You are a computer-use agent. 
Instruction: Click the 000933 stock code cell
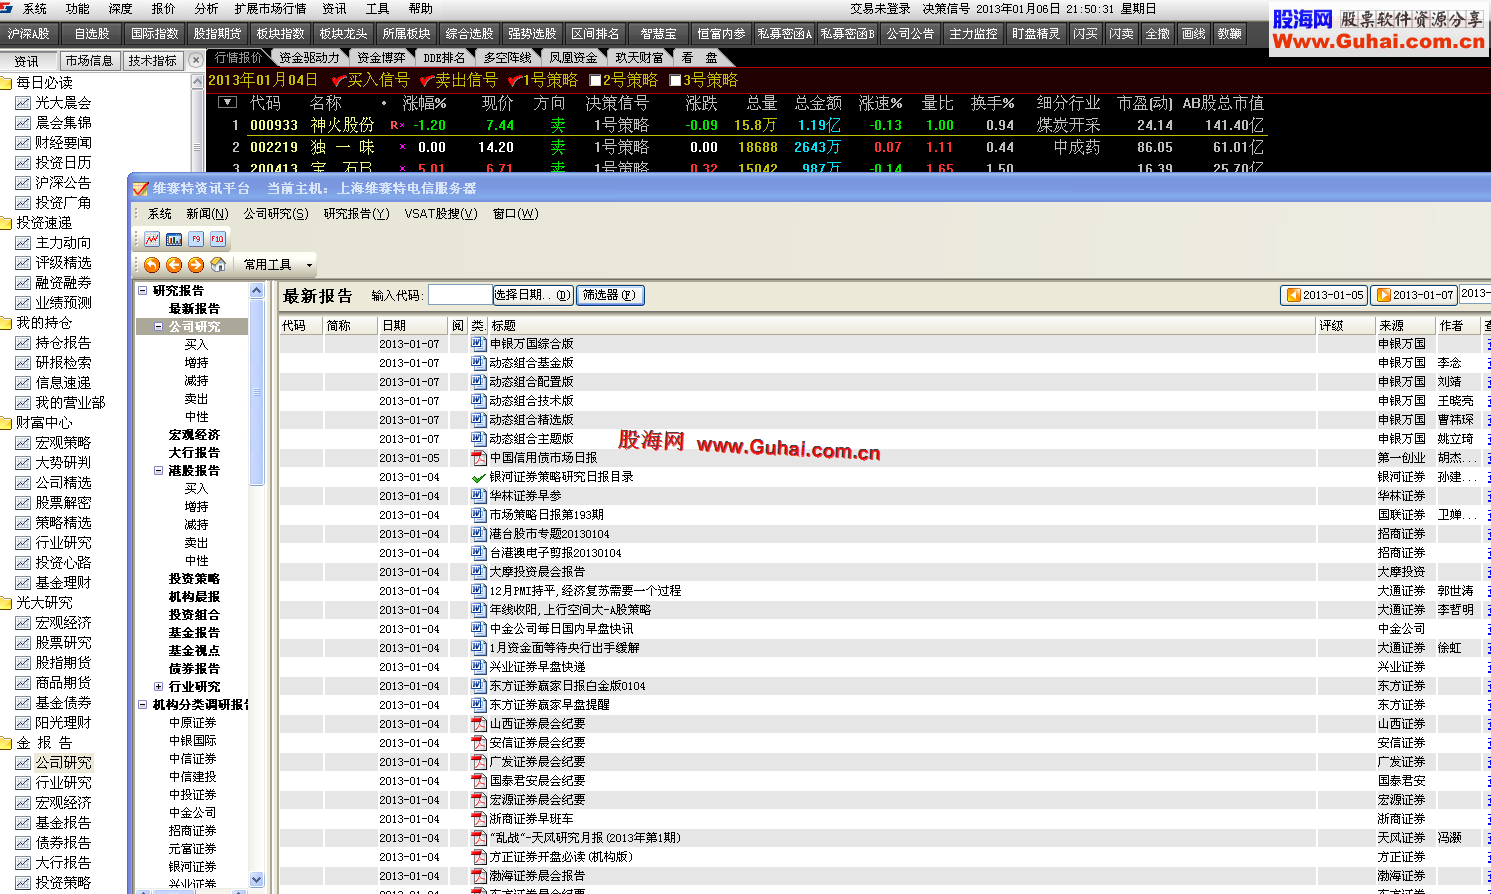pos(274,125)
